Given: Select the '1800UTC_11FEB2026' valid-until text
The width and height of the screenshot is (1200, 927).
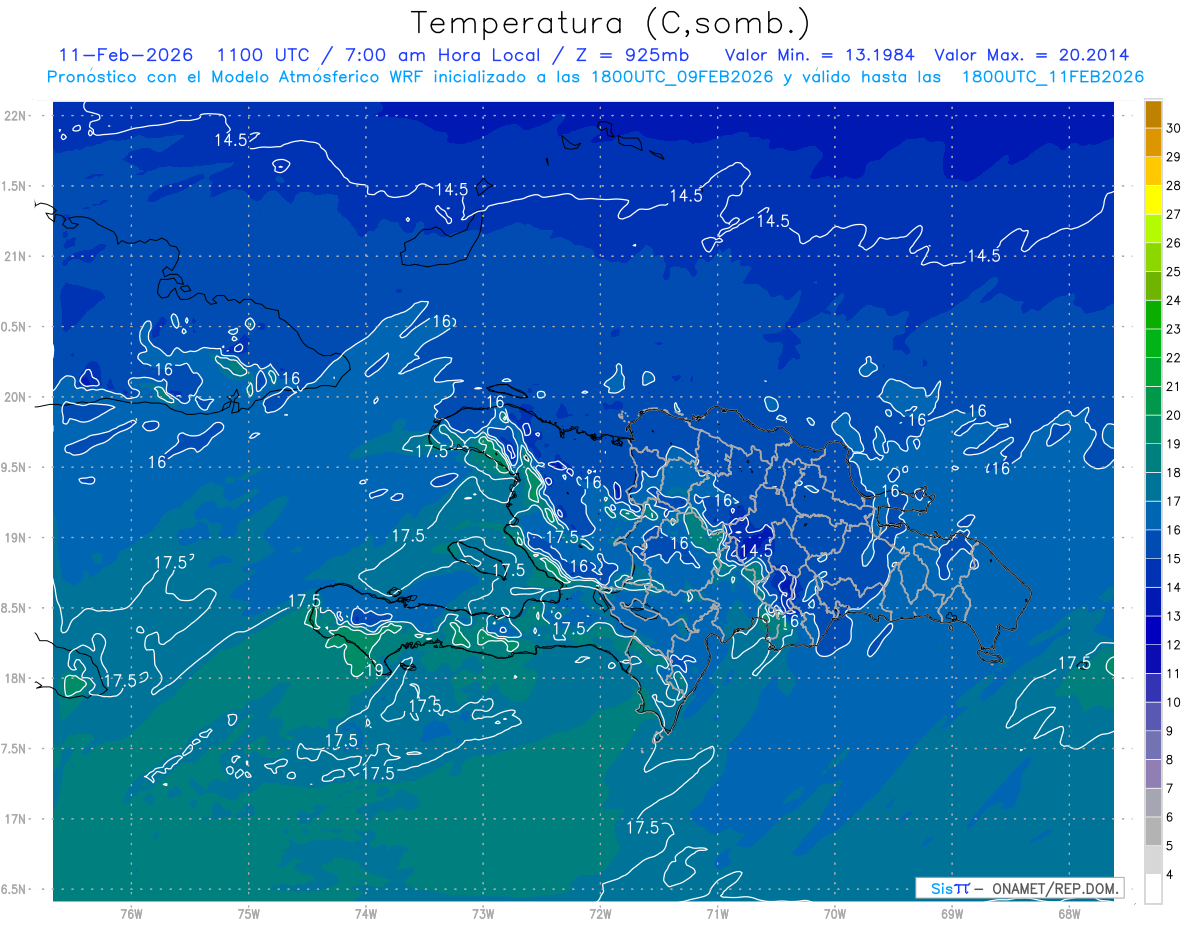Looking at the screenshot, I should coord(1052,77).
